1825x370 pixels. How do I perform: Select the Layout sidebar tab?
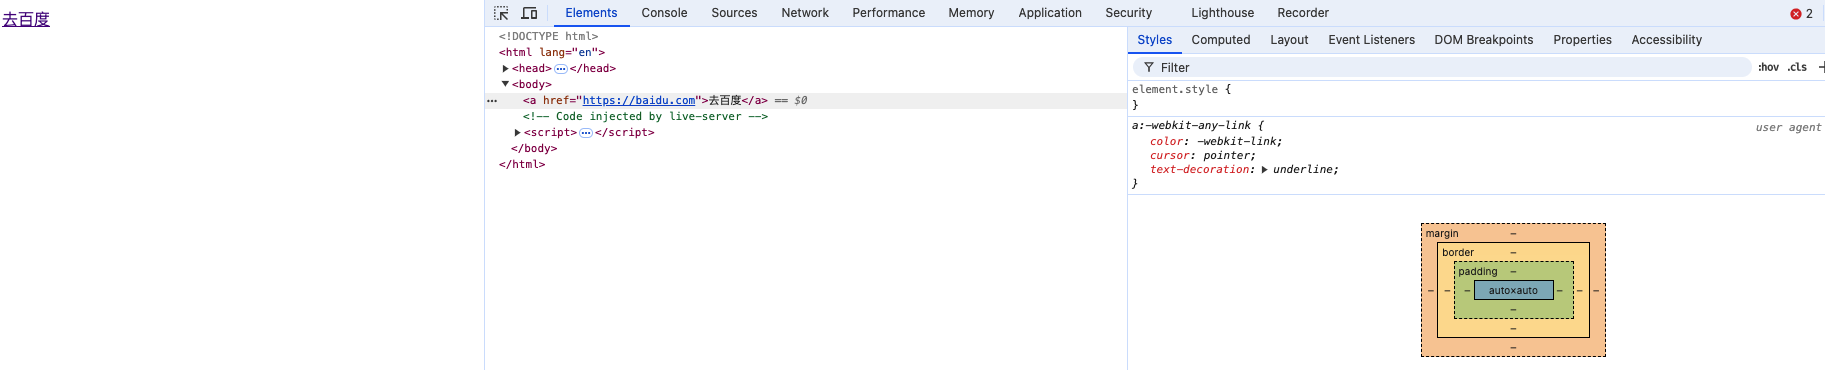[1289, 40]
